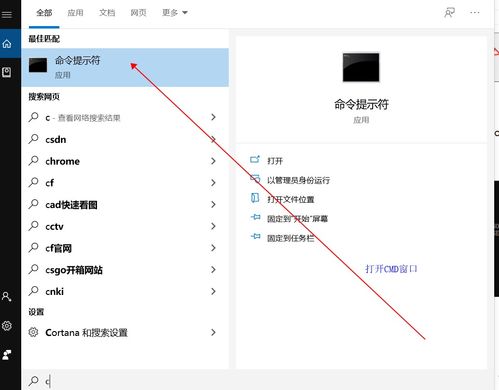Click the 命令提示符 title in the preview pane

click(361, 104)
